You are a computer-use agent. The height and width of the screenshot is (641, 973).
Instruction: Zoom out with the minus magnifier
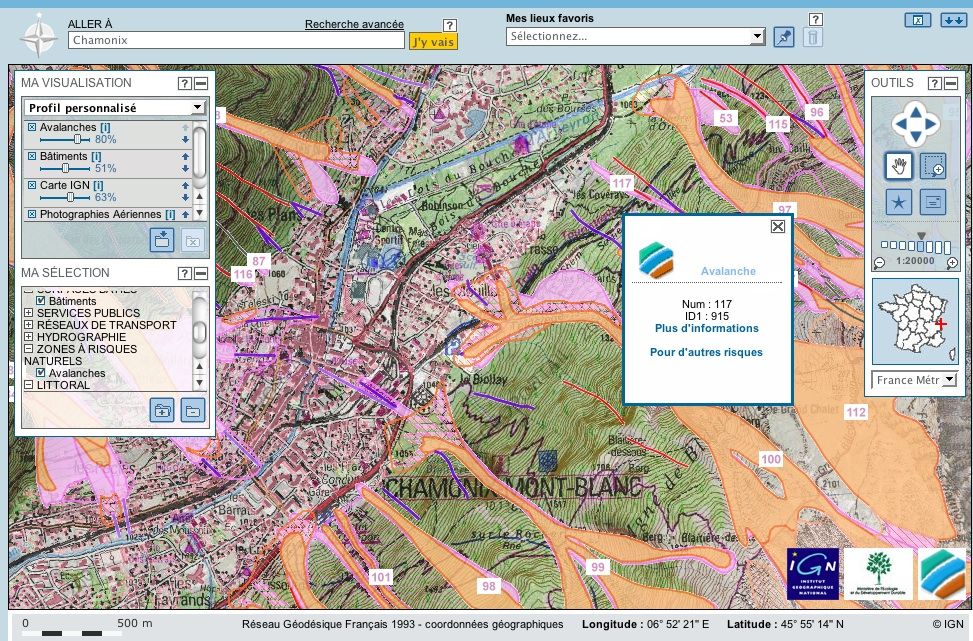point(879,263)
